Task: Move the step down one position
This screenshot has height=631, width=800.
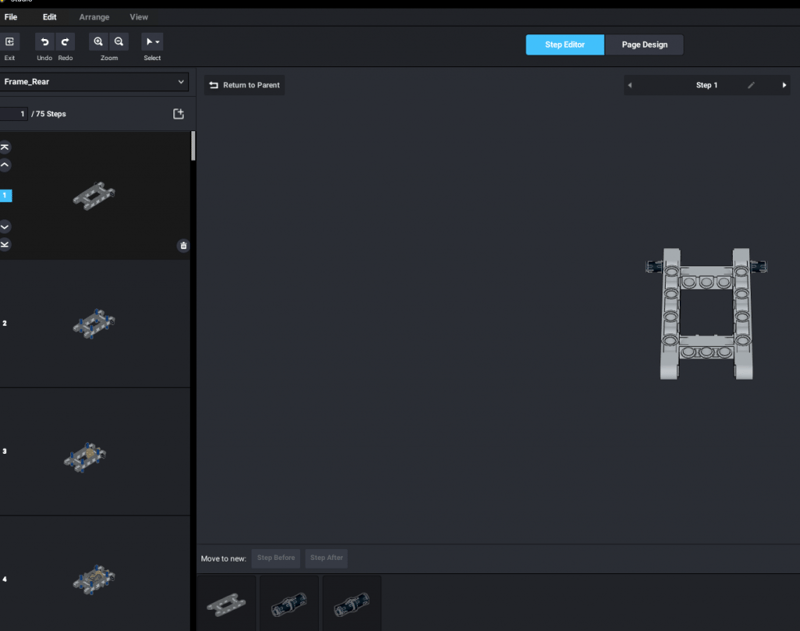Action: tap(5, 226)
